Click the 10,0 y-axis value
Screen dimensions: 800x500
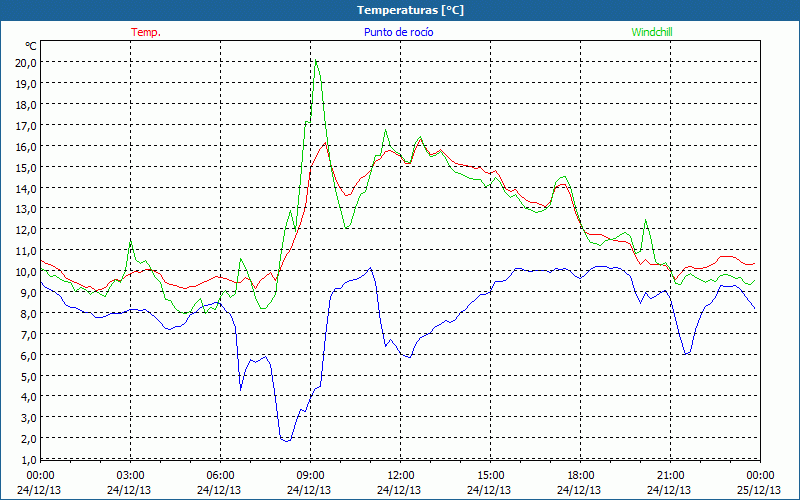point(26,271)
